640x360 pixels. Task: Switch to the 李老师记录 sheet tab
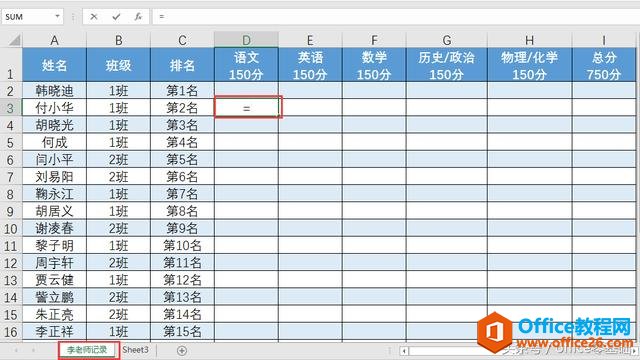click(x=87, y=350)
